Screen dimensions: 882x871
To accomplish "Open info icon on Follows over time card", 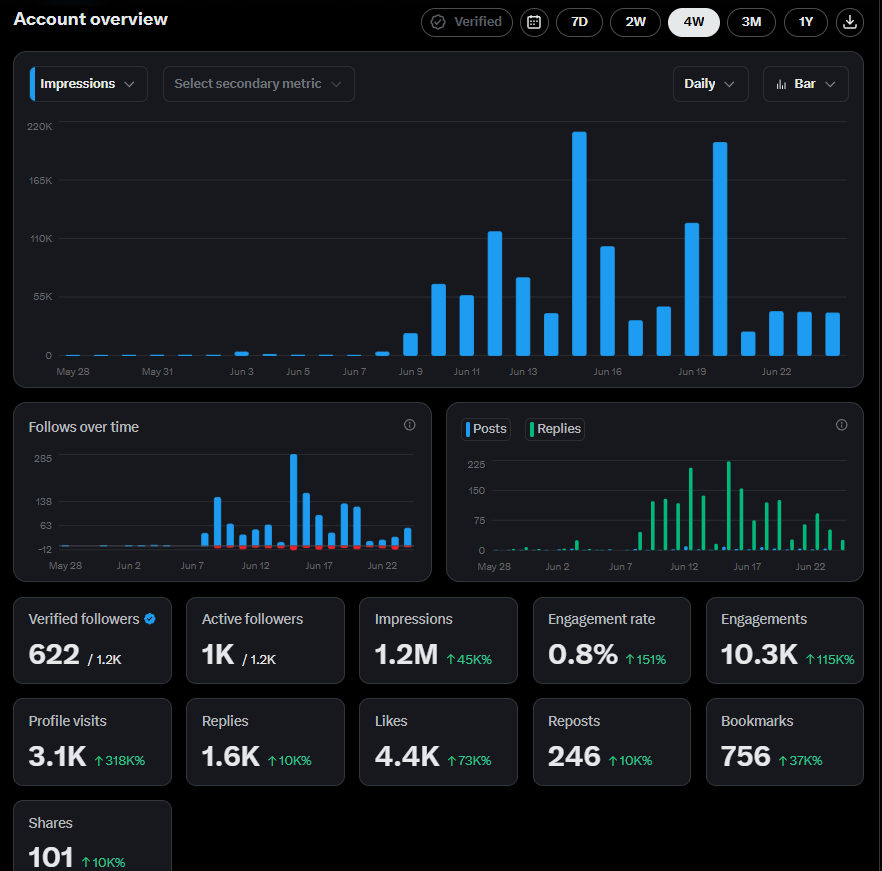I will click(410, 425).
